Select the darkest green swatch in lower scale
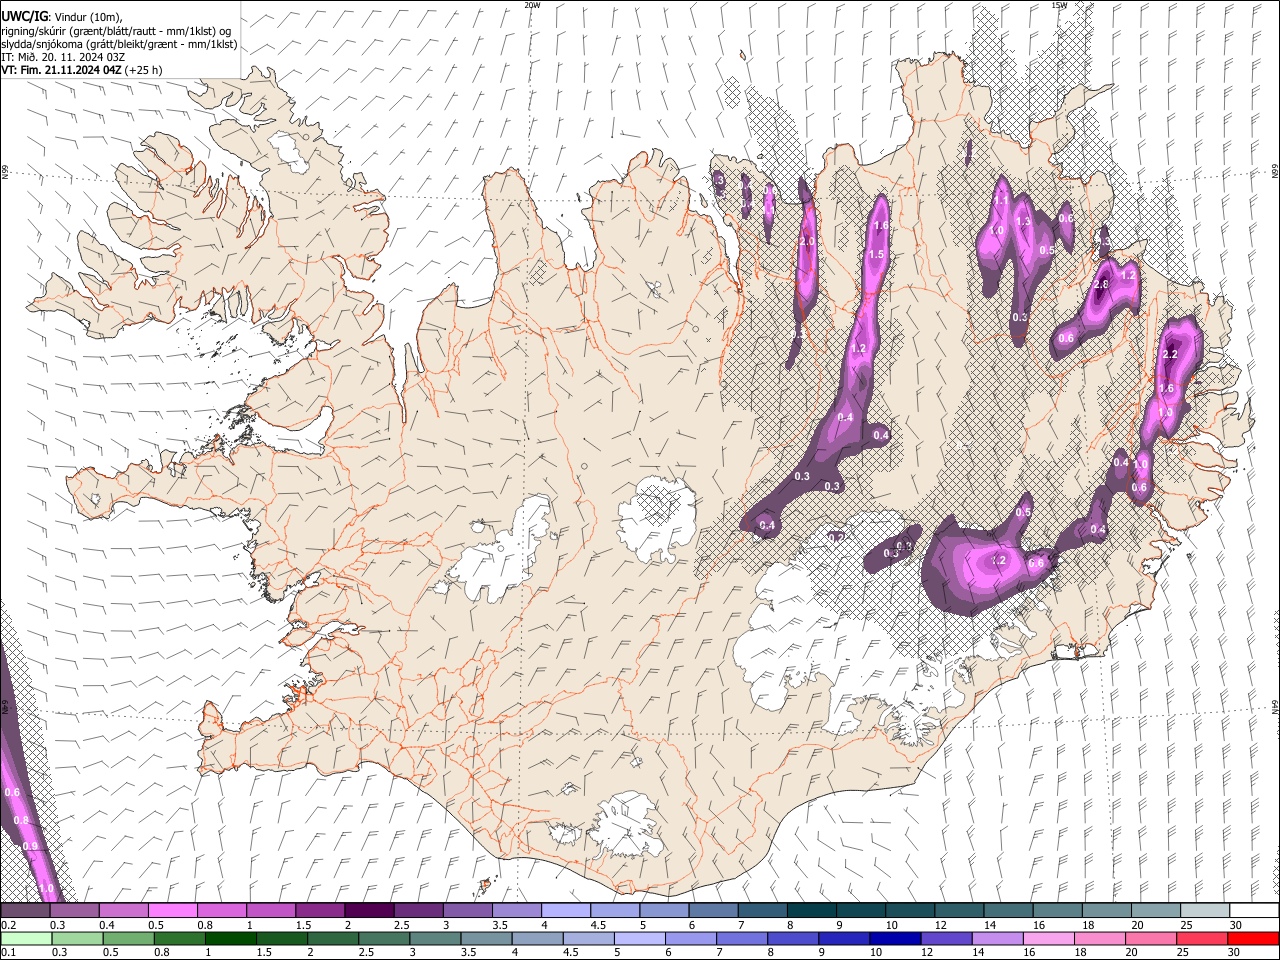 (230, 938)
